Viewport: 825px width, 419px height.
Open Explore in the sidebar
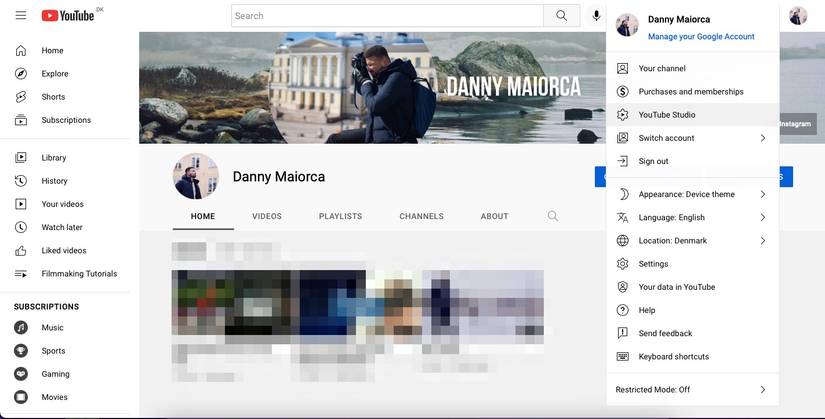pyautogui.click(x=65, y=74)
